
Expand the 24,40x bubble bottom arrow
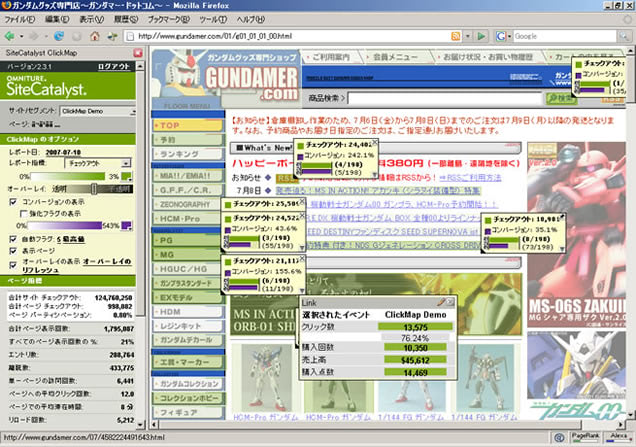[x=374, y=175]
